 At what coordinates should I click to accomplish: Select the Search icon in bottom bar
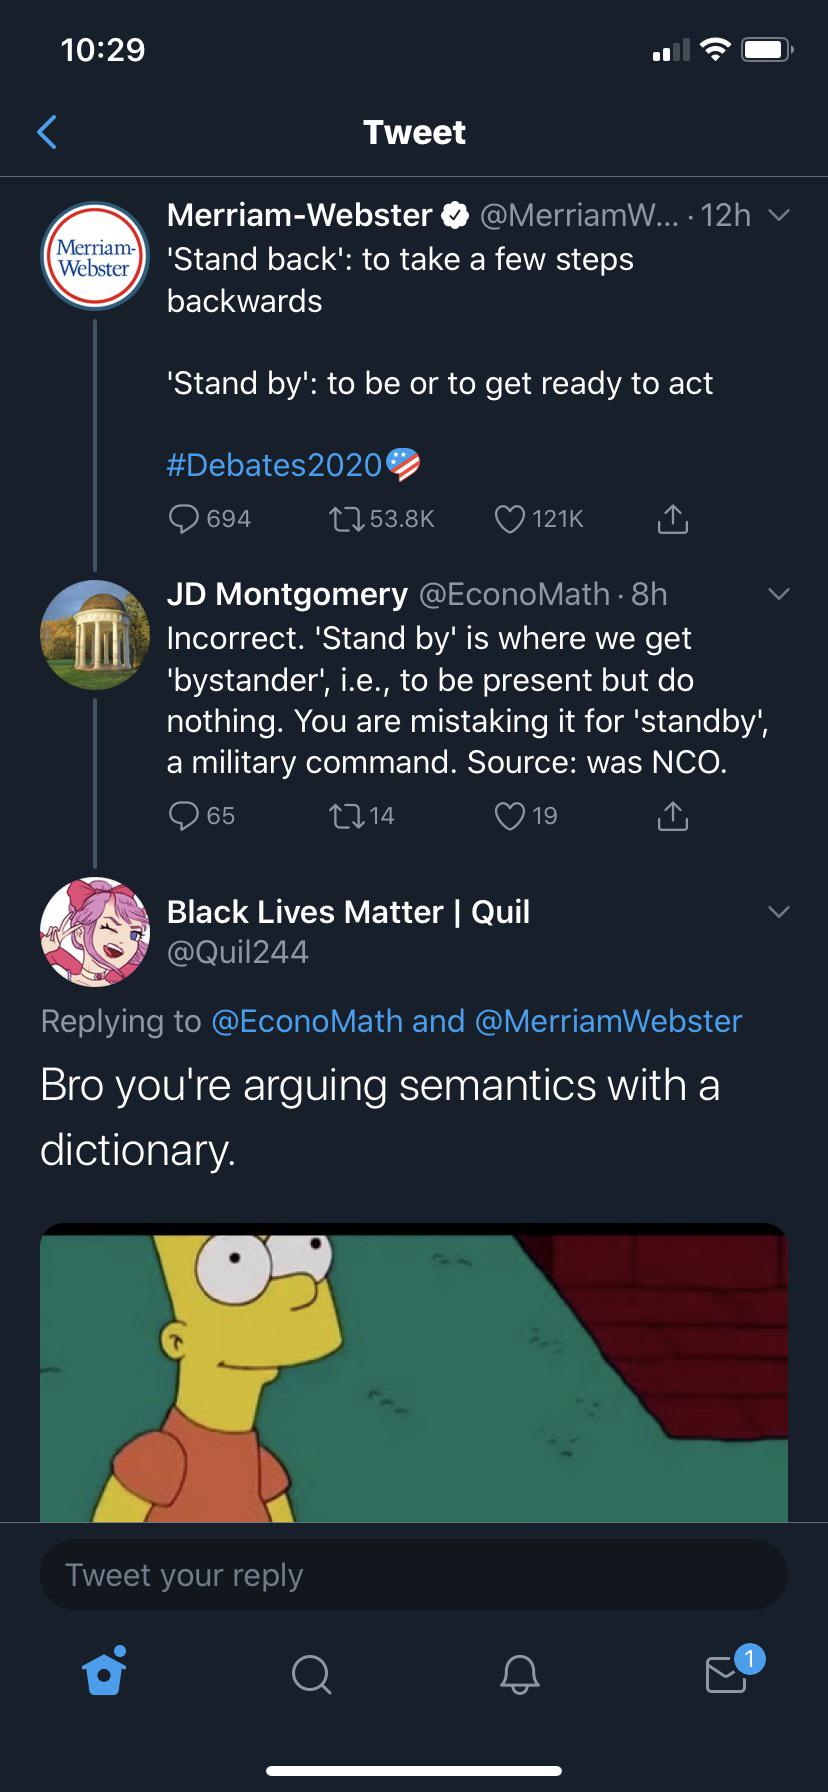pyautogui.click(x=310, y=1675)
